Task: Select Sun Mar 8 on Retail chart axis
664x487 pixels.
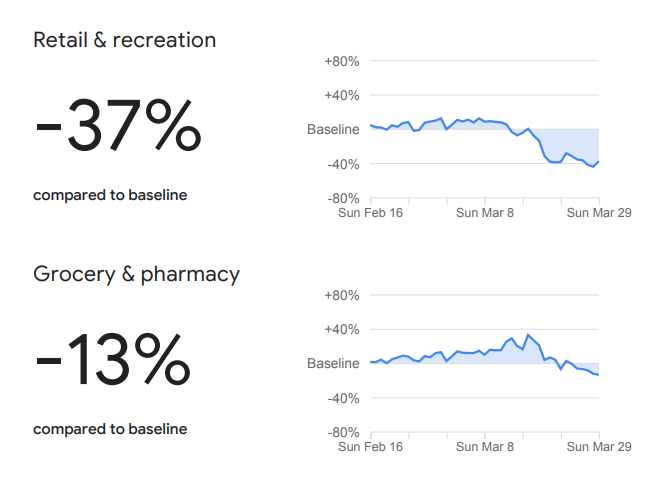Action: 485,213
